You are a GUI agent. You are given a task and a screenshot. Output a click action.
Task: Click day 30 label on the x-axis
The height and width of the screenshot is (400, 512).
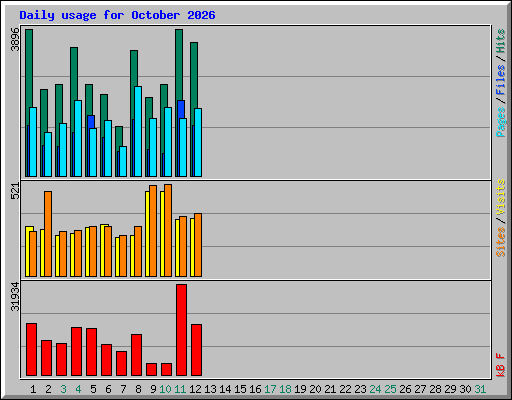[x=465, y=389]
